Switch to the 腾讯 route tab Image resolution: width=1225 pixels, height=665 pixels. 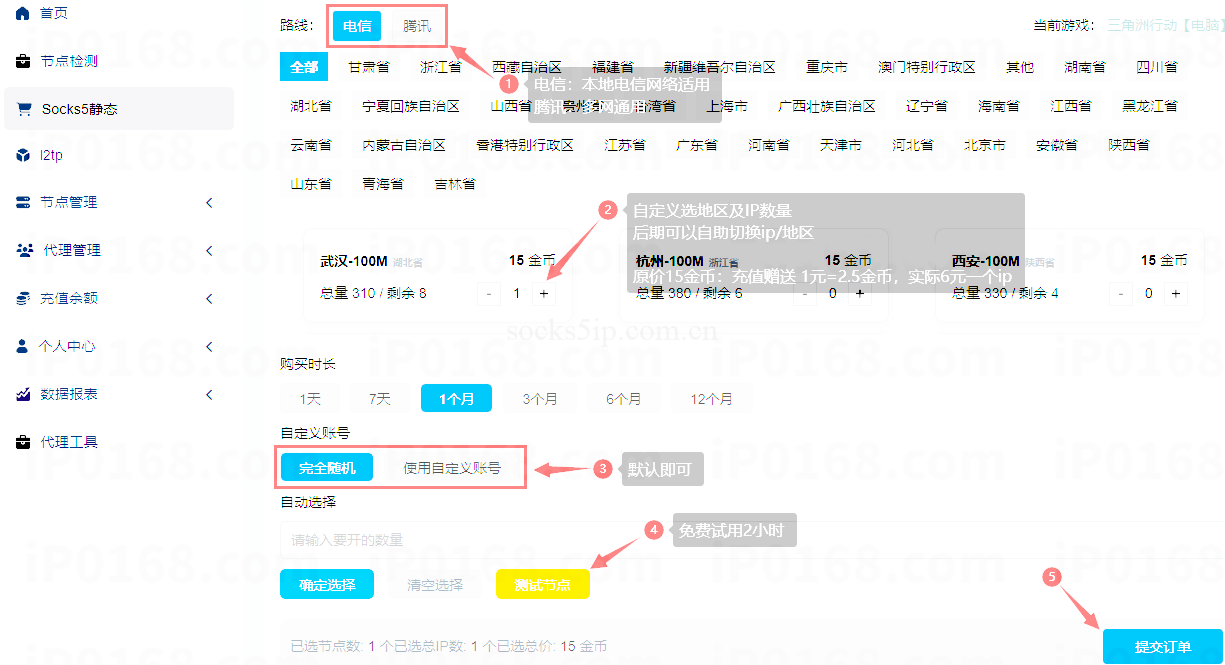417,28
